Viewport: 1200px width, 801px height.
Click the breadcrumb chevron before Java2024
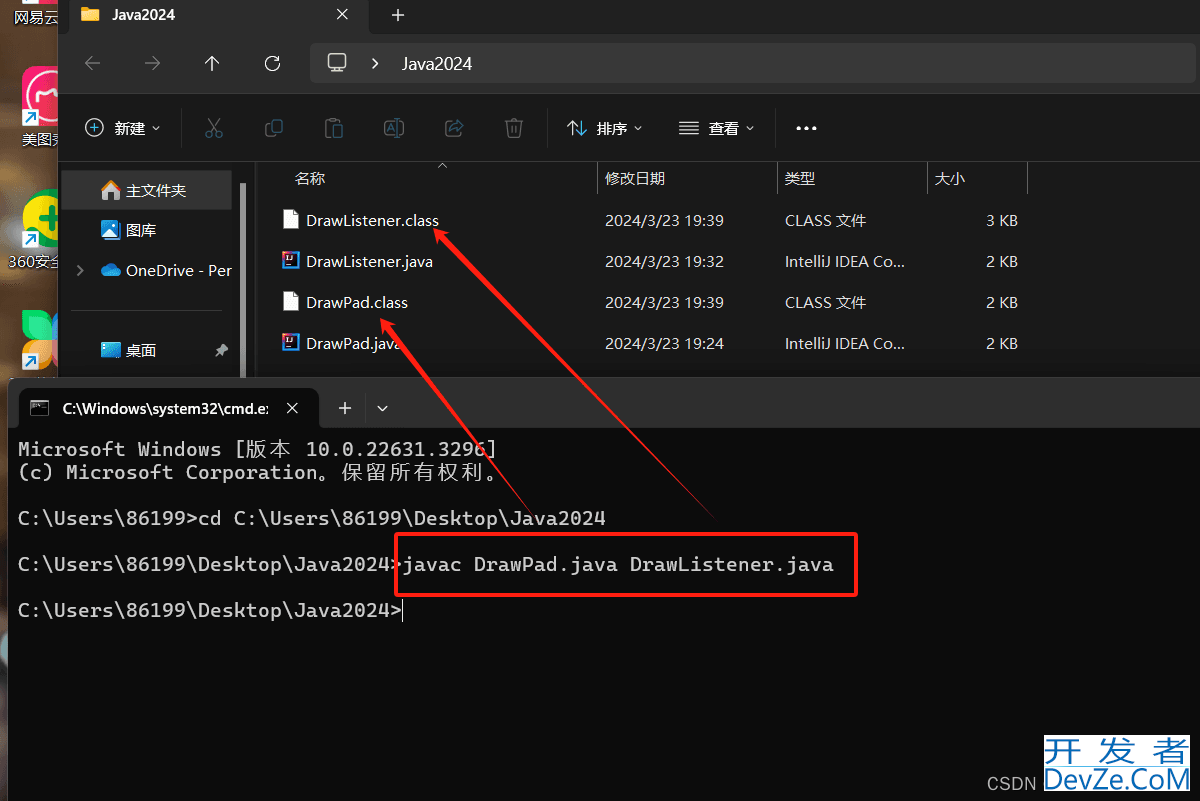(x=375, y=63)
